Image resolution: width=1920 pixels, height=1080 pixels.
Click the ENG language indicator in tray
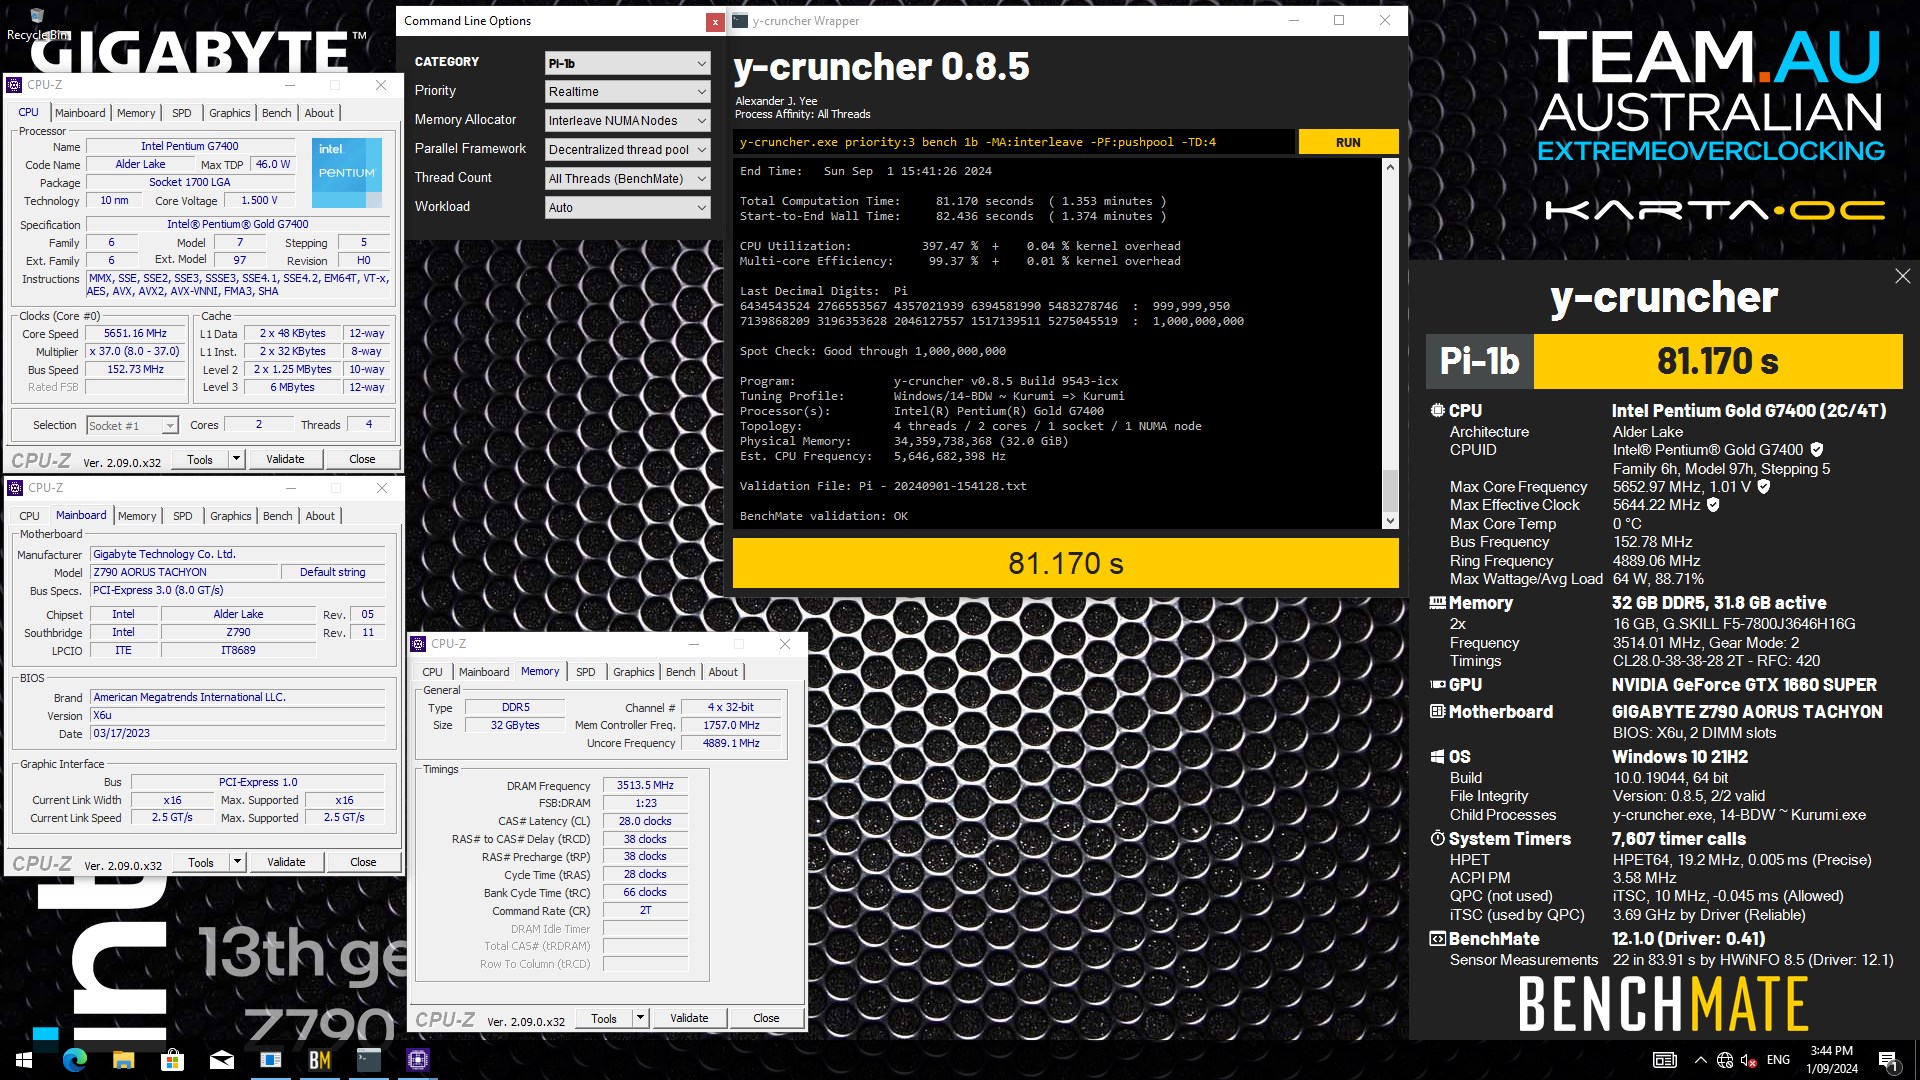tap(1778, 1060)
